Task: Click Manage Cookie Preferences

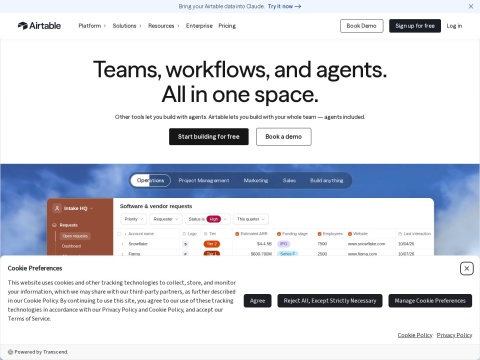Action: 430,301
